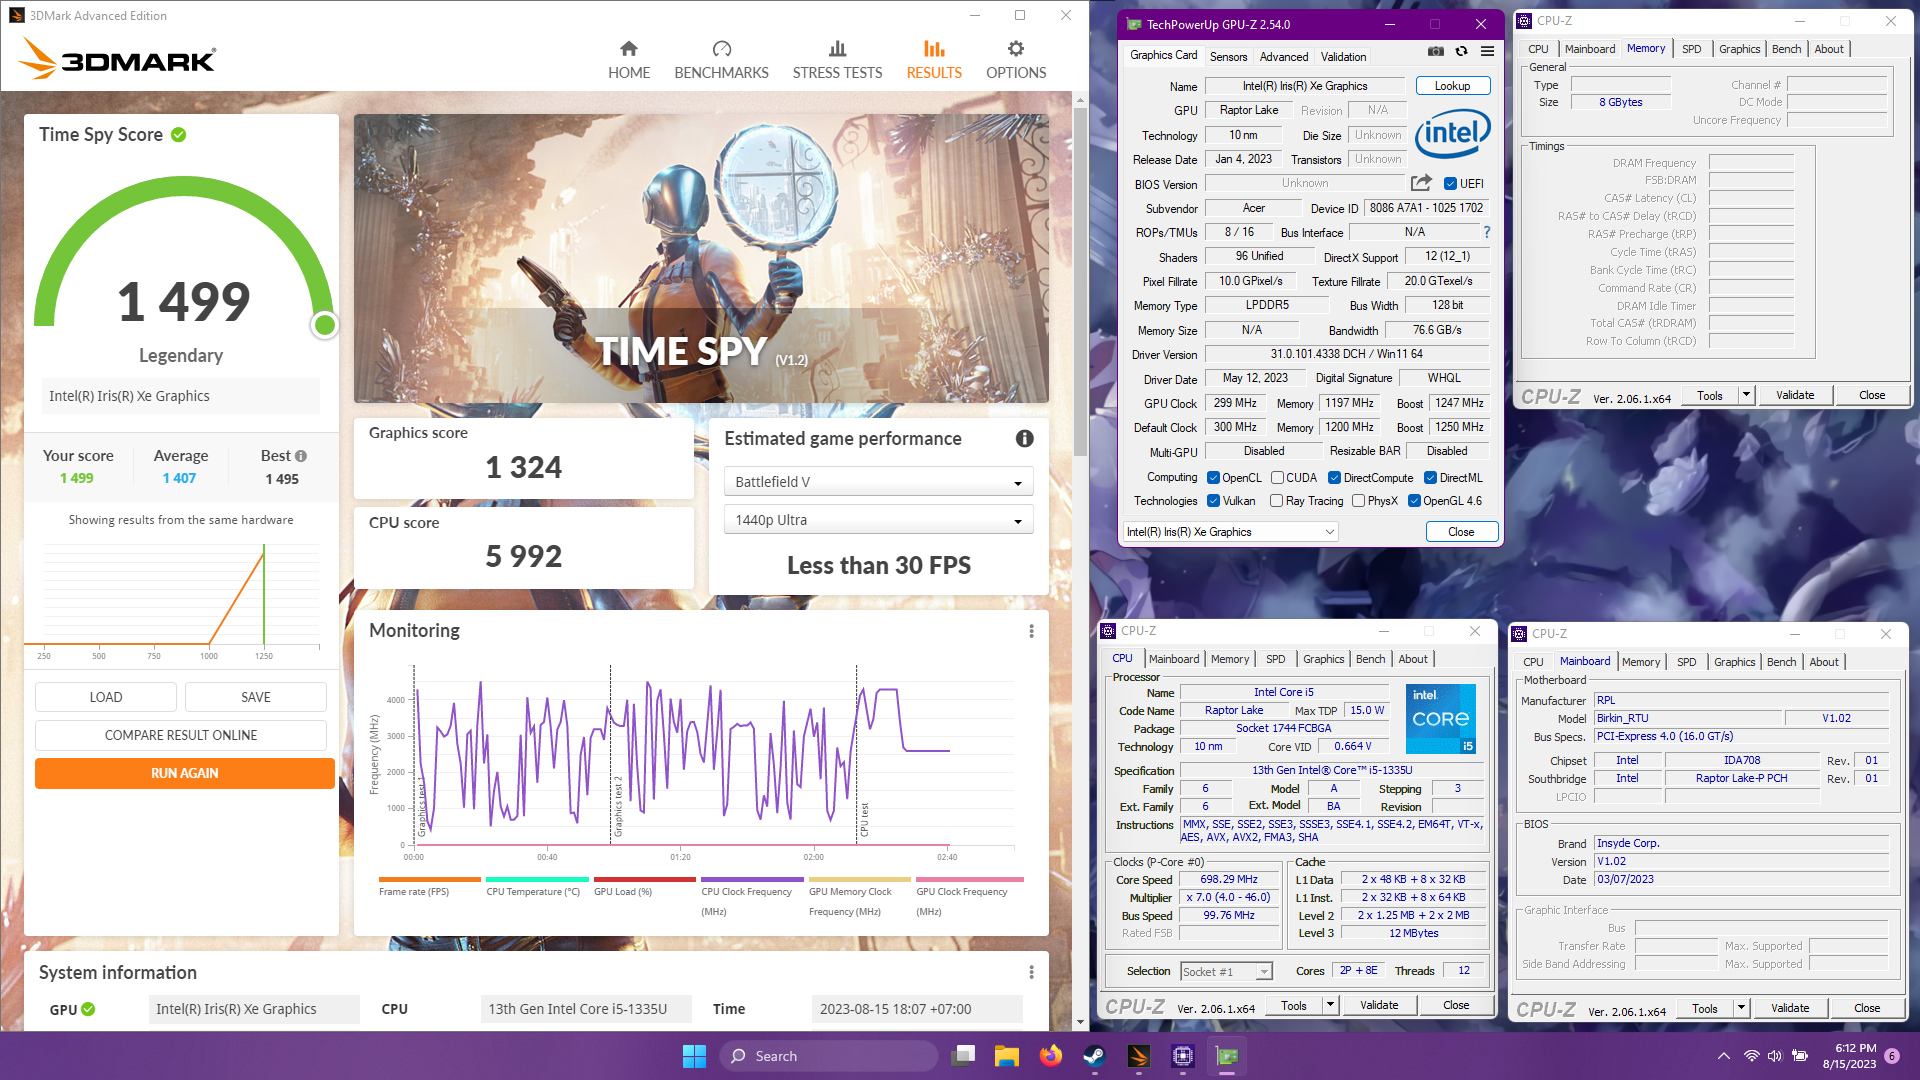Open the Monitoring three-dot menu
The image size is (1920, 1080).
(1031, 631)
